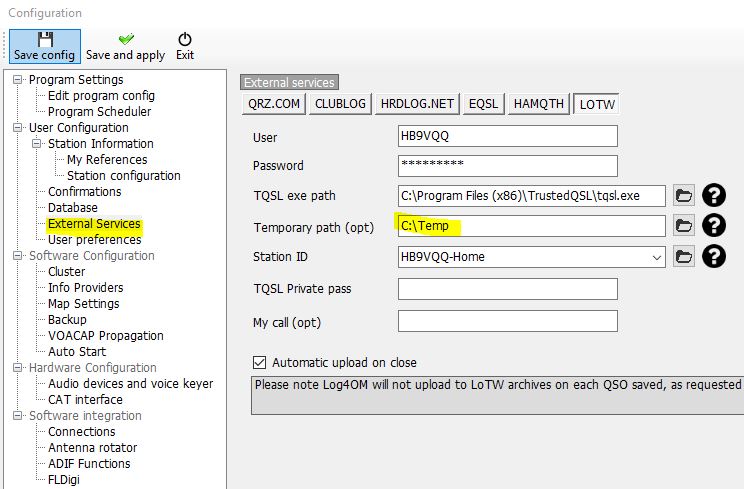Click the Exit power icon
This screenshot has width=744, height=489.
pyautogui.click(x=185, y=39)
